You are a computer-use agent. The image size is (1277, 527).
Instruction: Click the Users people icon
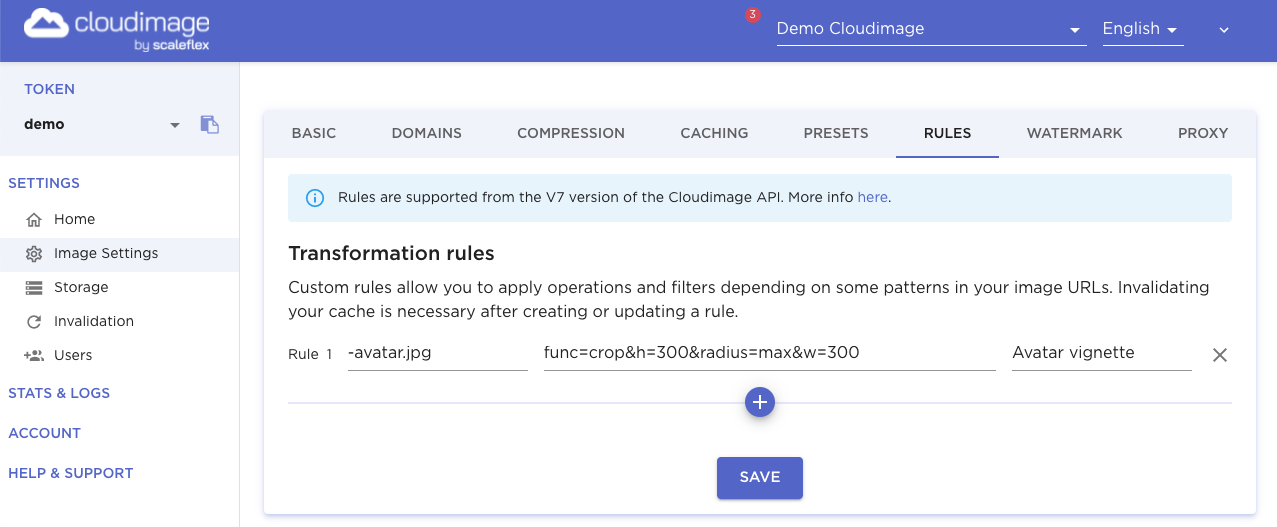(x=34, y=355)
